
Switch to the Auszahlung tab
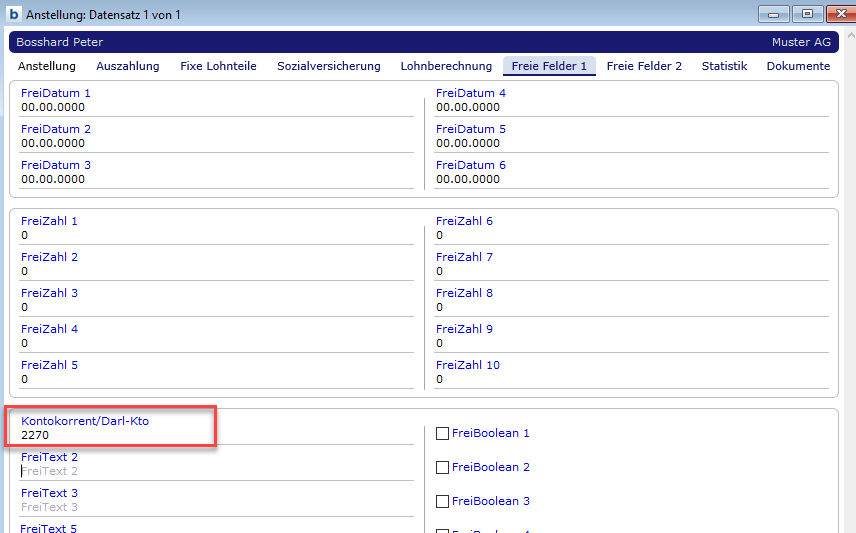tap(128, 66)
